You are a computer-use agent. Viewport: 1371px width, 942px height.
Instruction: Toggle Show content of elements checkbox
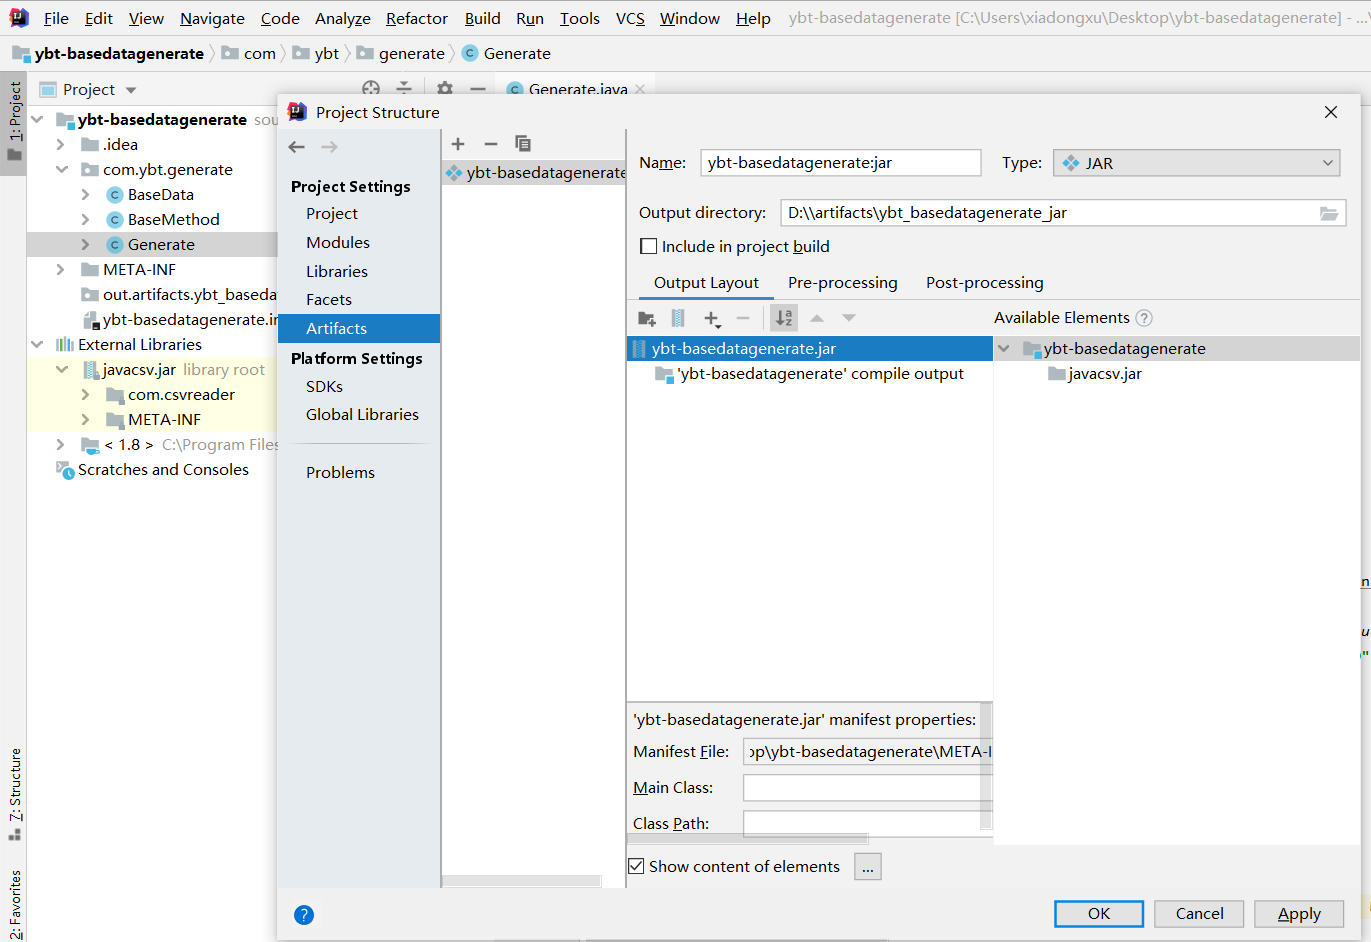[636, 866]
